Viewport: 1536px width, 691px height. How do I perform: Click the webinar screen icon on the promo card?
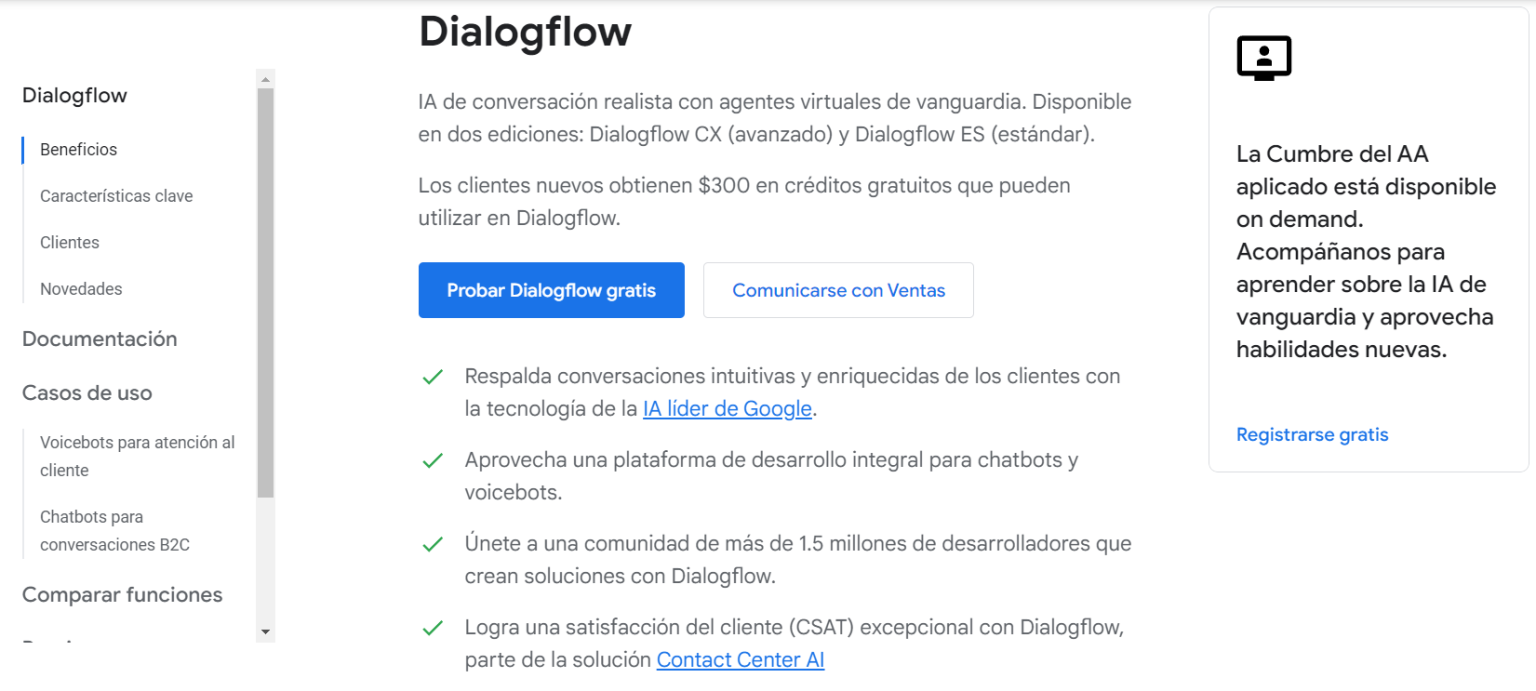click(1263, 57)
